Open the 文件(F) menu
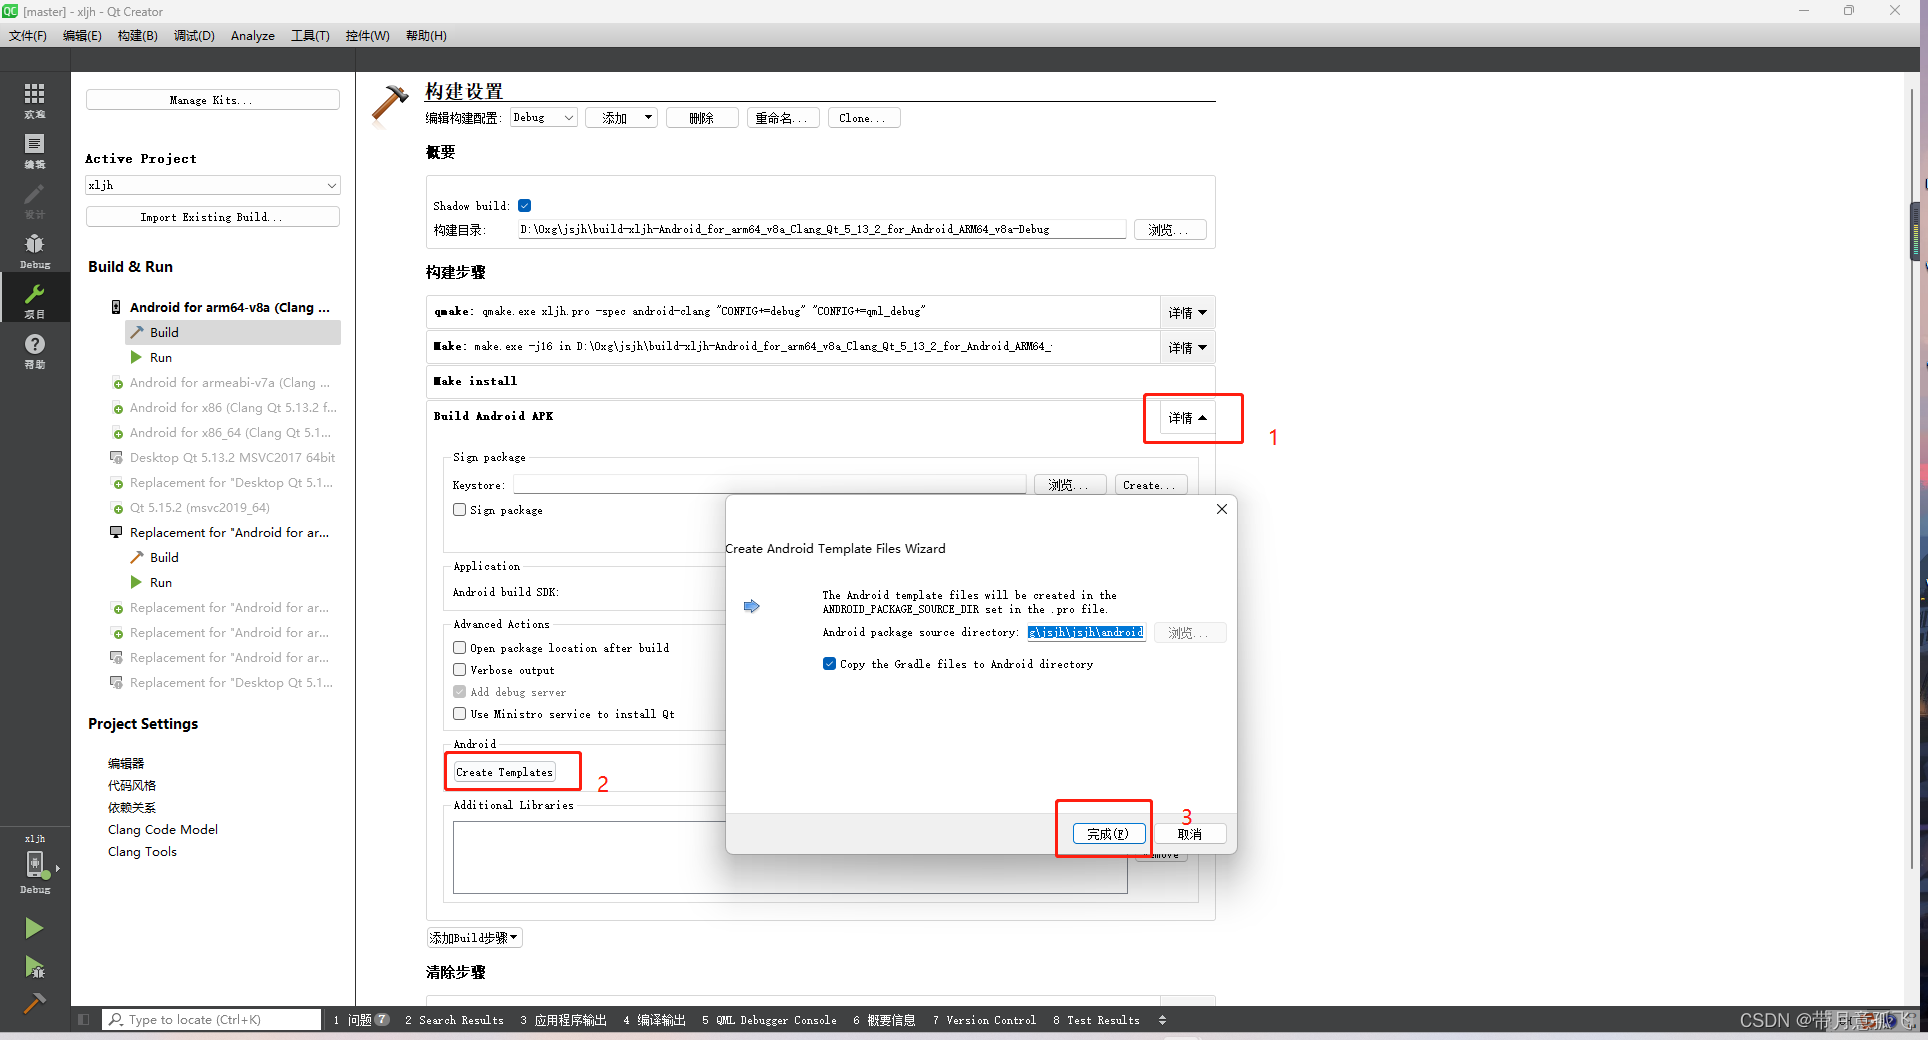Screen dimensions: 1928x1040 (28, 36)
